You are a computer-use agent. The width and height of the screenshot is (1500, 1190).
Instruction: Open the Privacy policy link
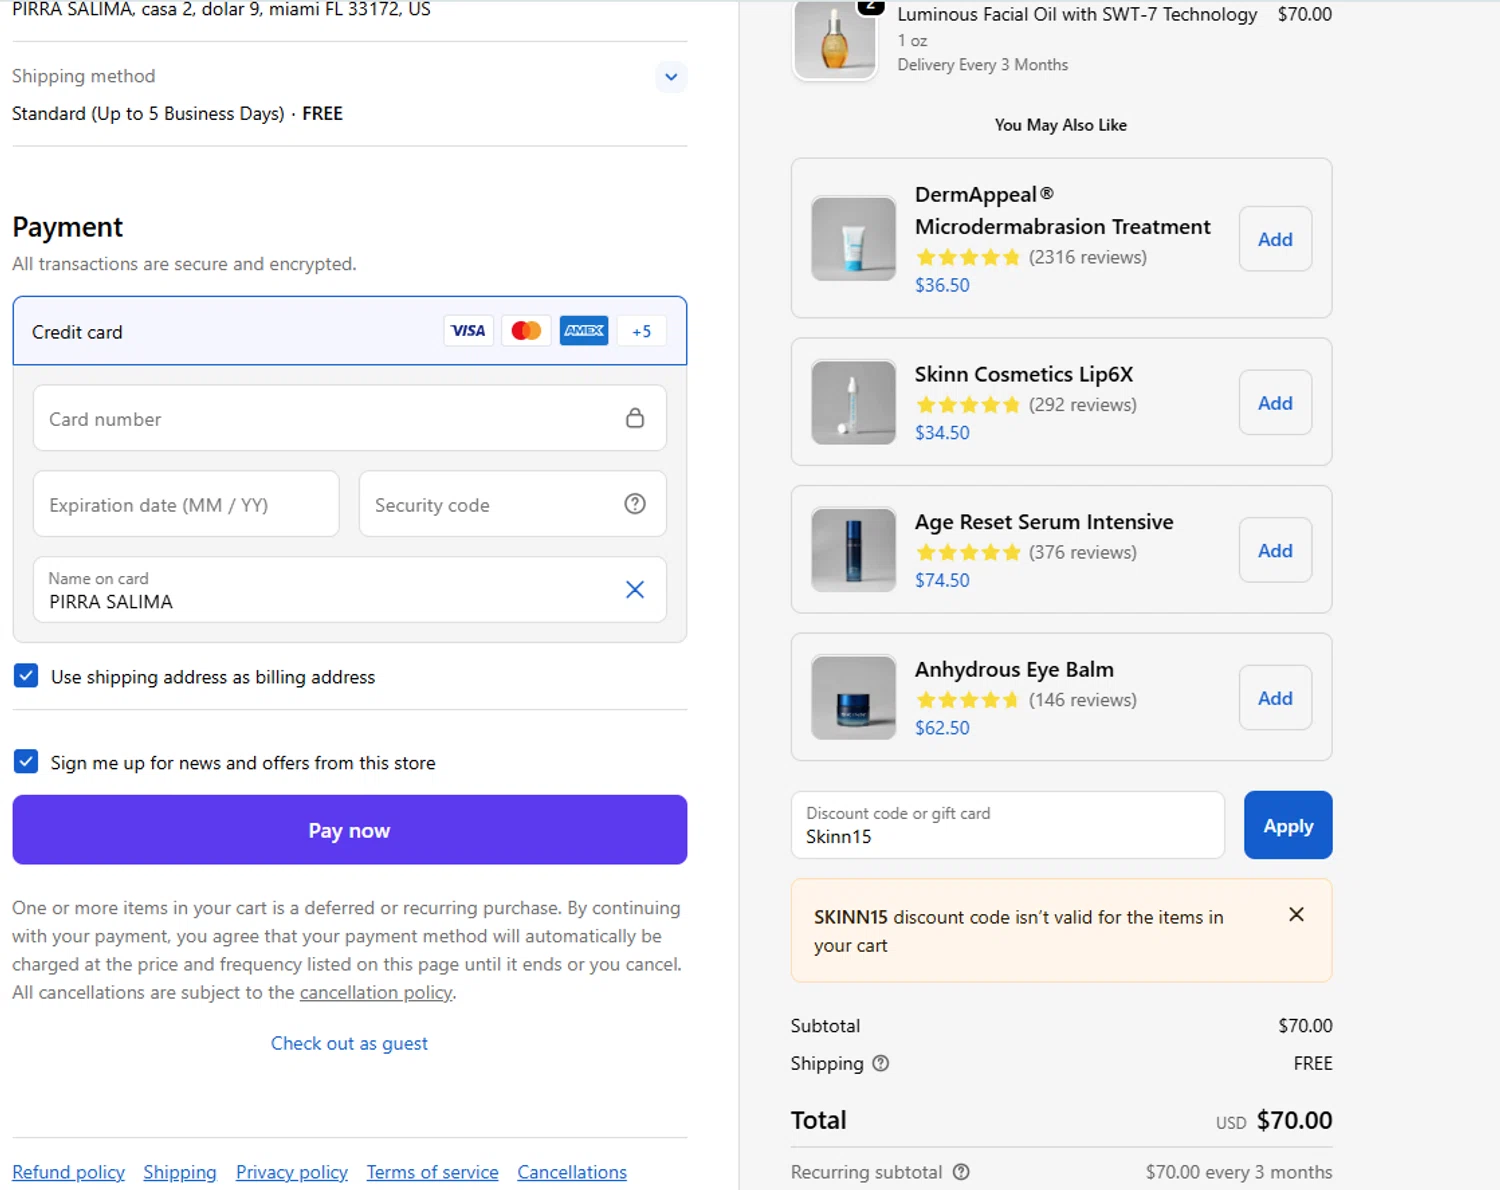(292, 1172)
